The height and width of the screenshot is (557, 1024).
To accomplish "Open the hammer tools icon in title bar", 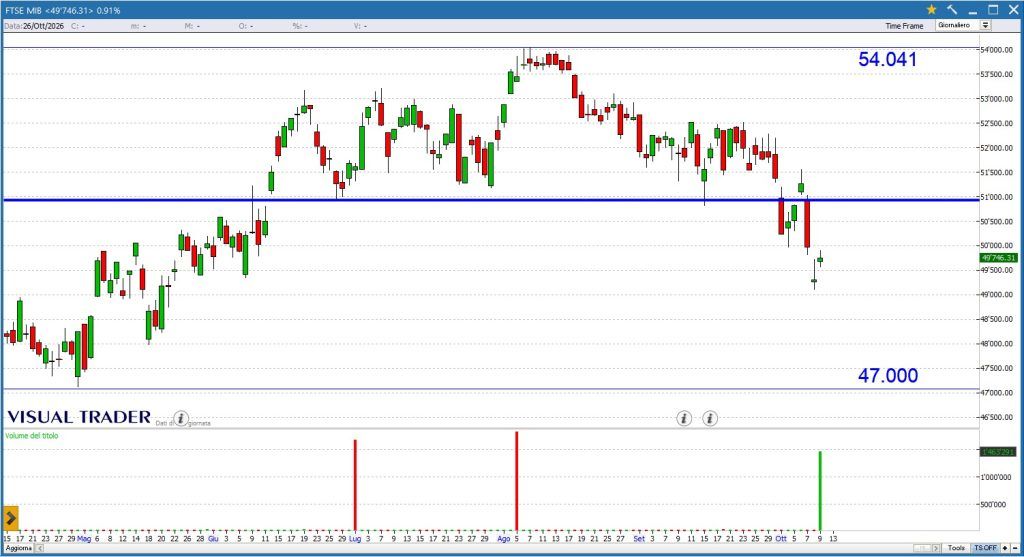I will [952, 9].
